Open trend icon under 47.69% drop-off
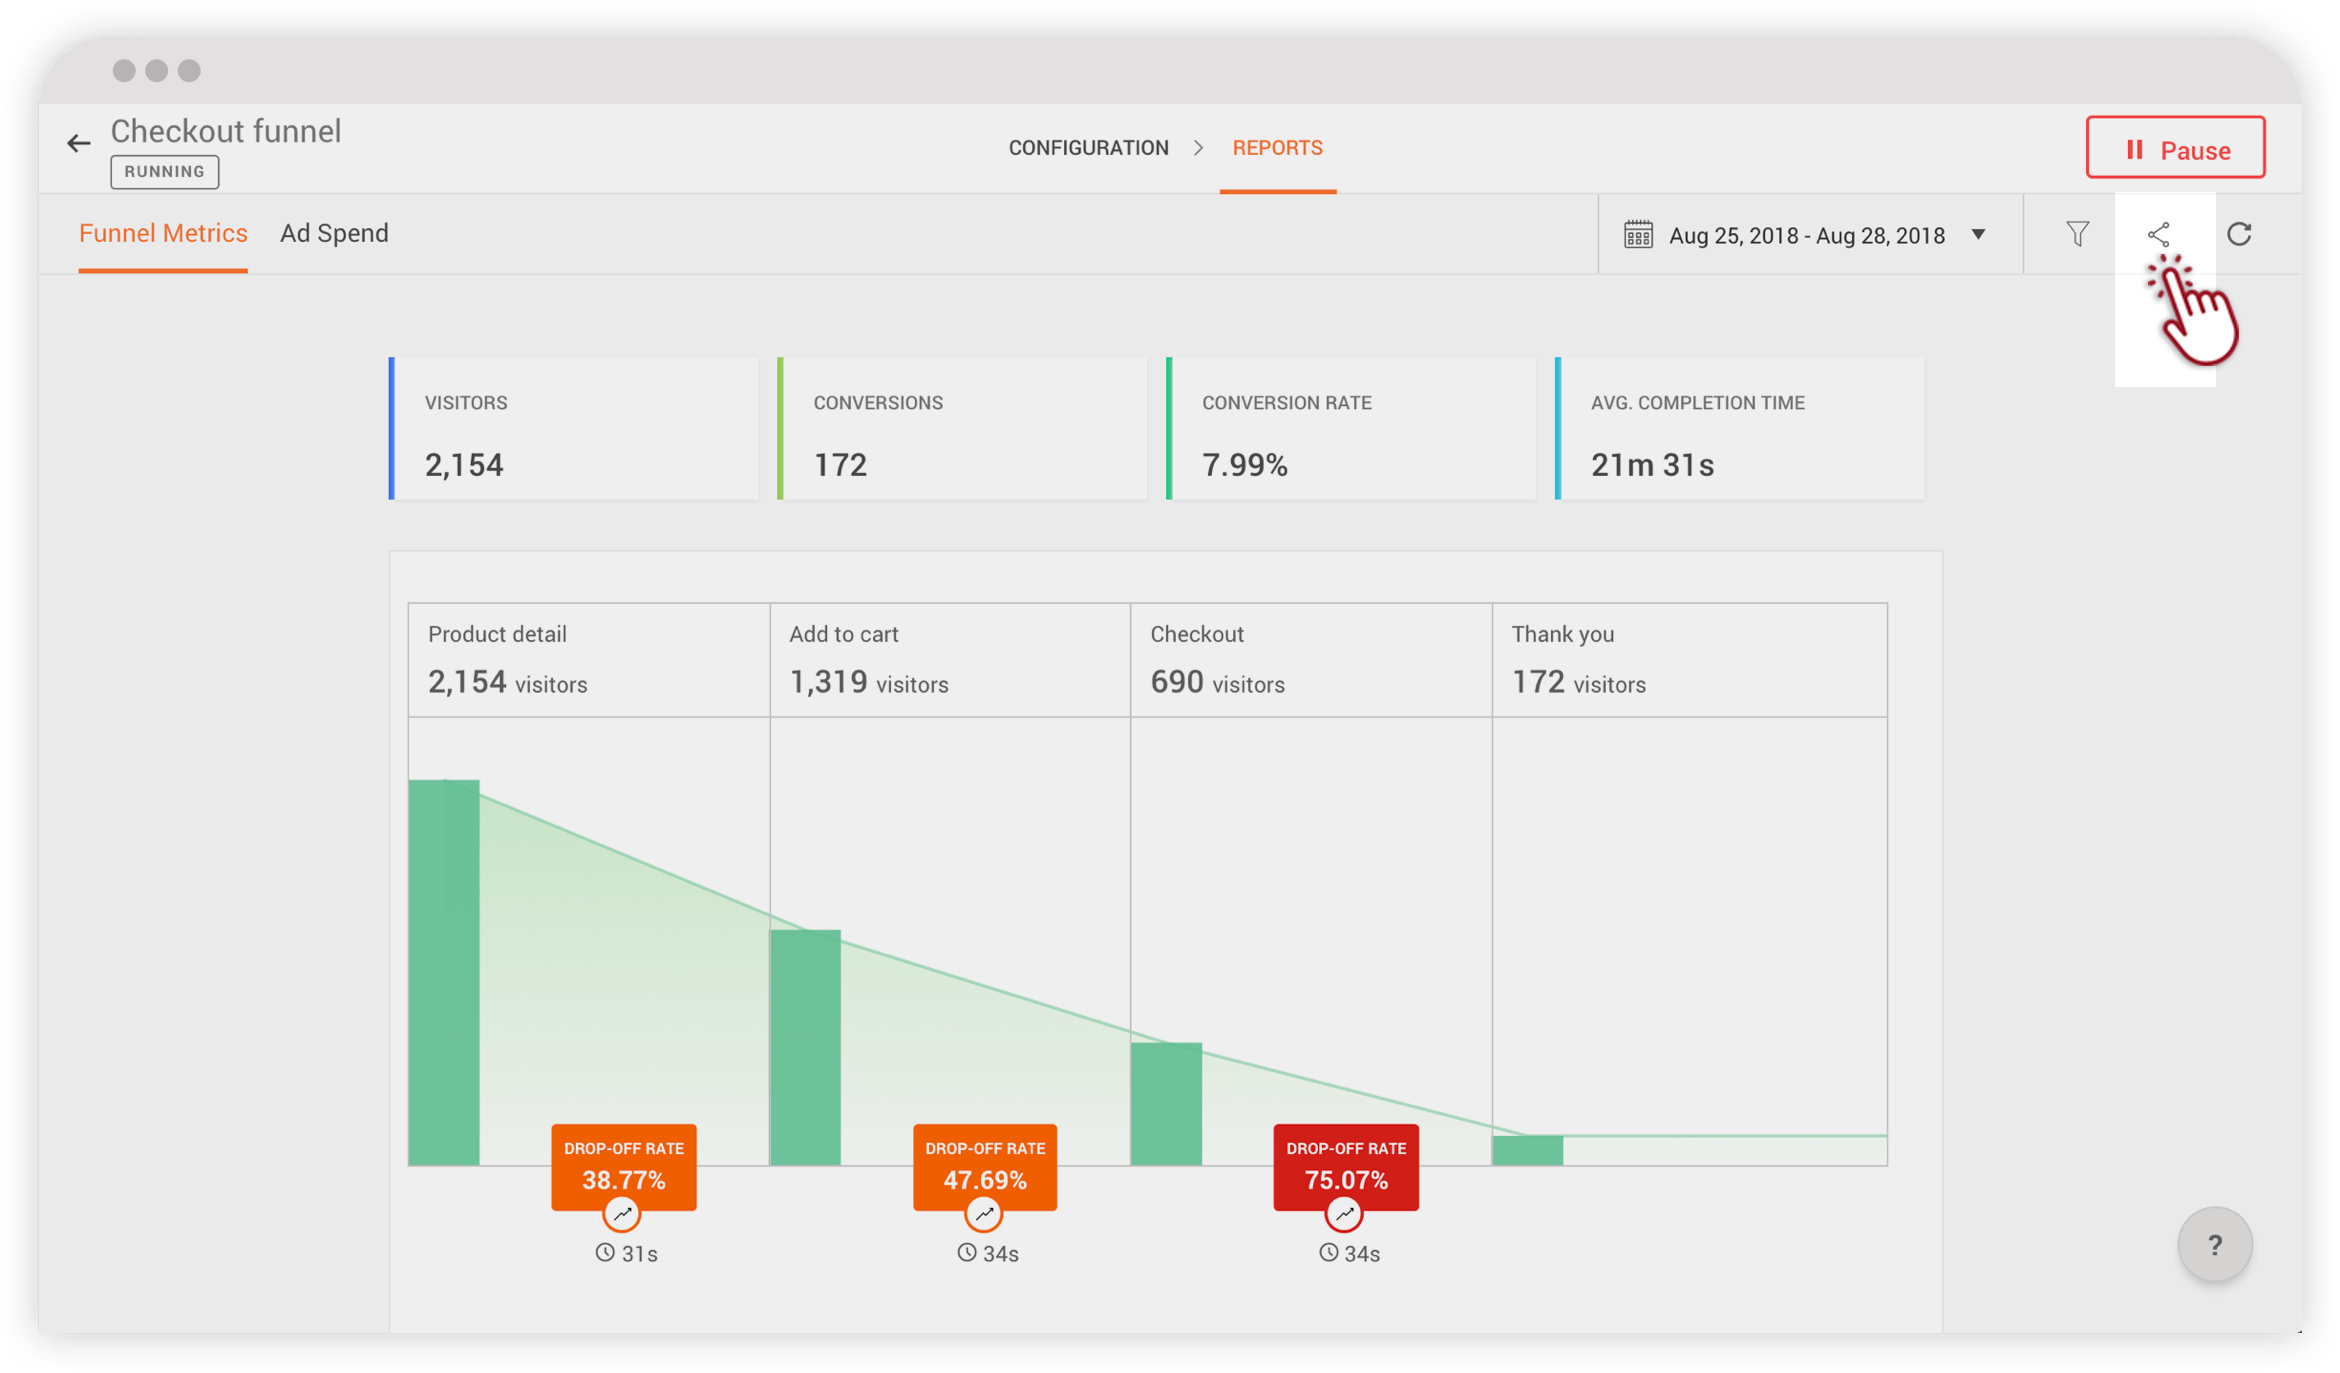Viewport: 2340px width, 1373px height. coord(984,1214)
